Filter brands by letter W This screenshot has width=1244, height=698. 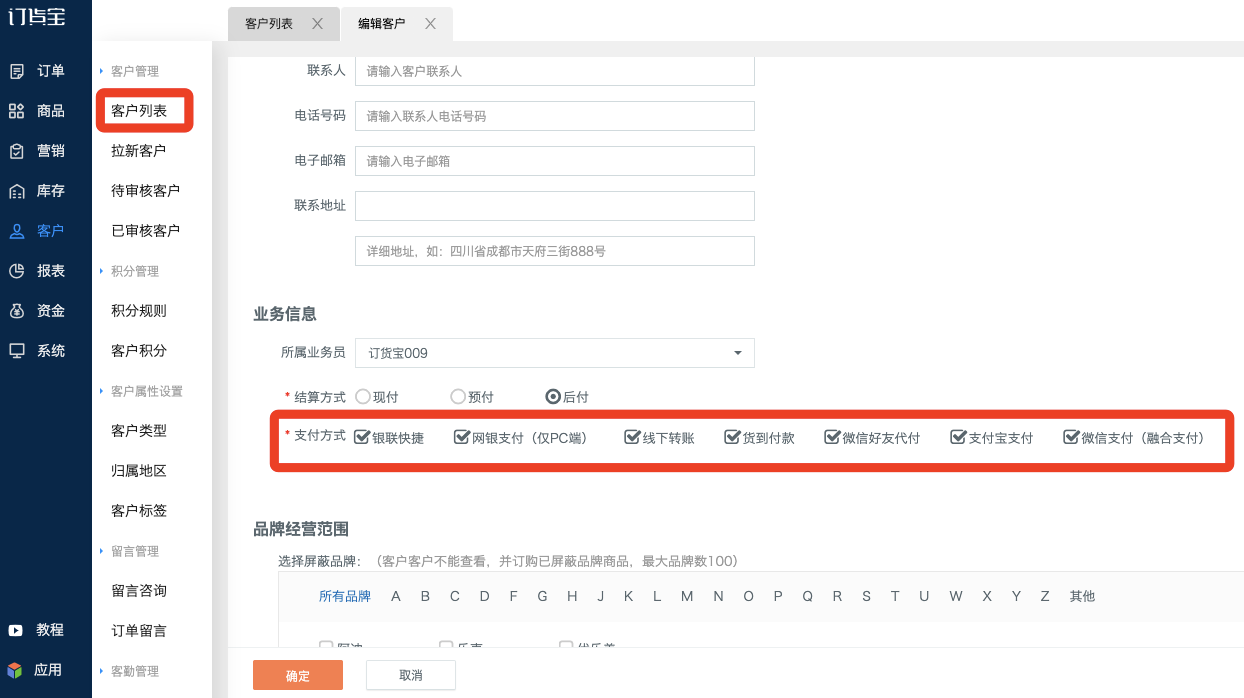tap(956, 596)
